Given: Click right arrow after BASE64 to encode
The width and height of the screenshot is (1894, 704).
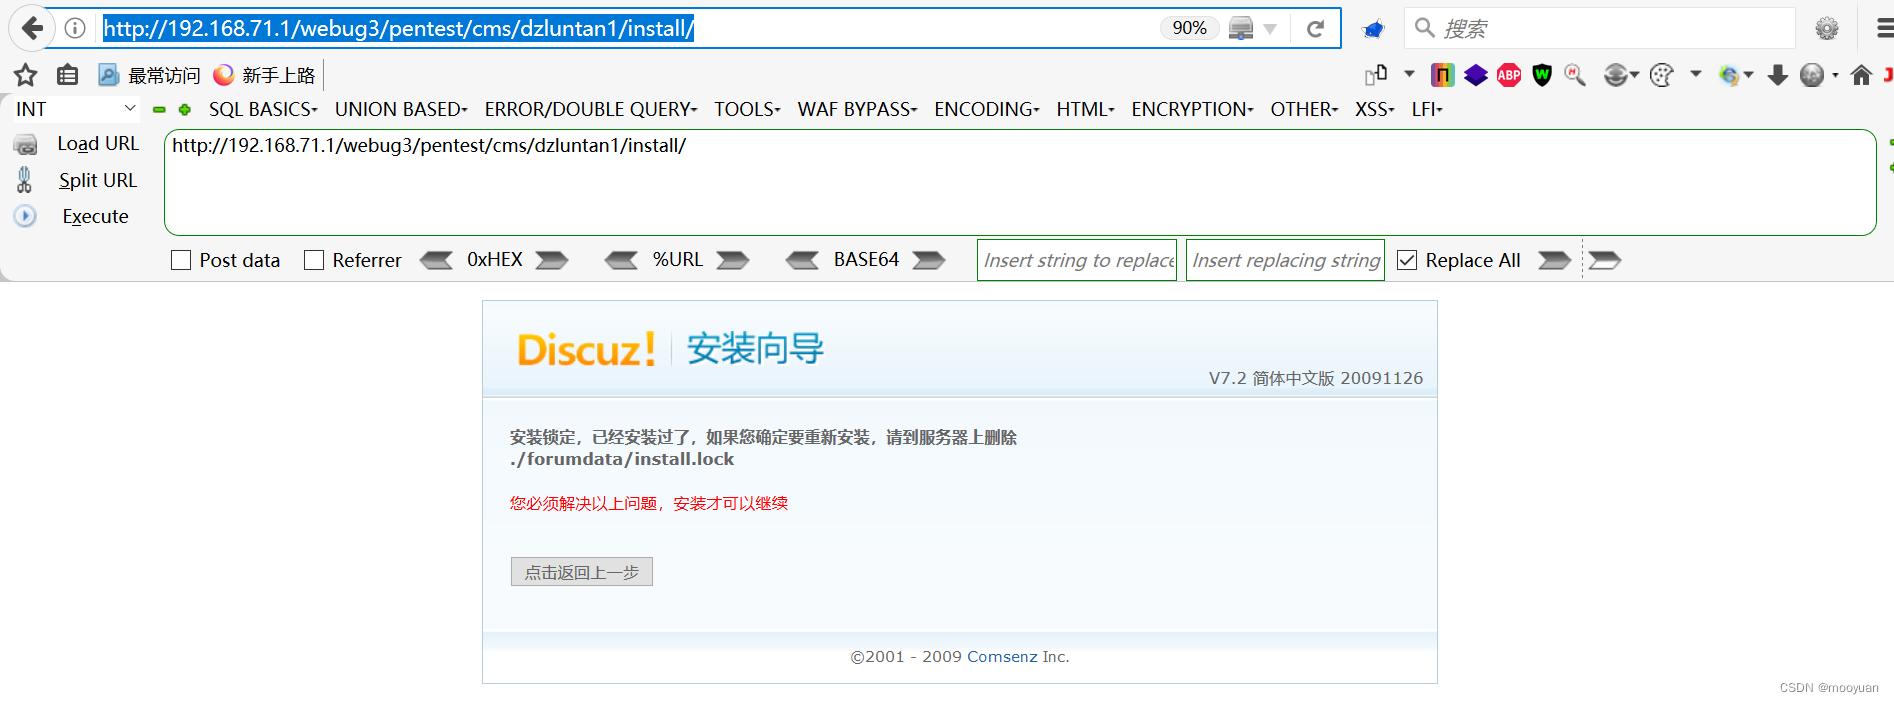Looking at the screenshot, I should click(x=929, y=260).
